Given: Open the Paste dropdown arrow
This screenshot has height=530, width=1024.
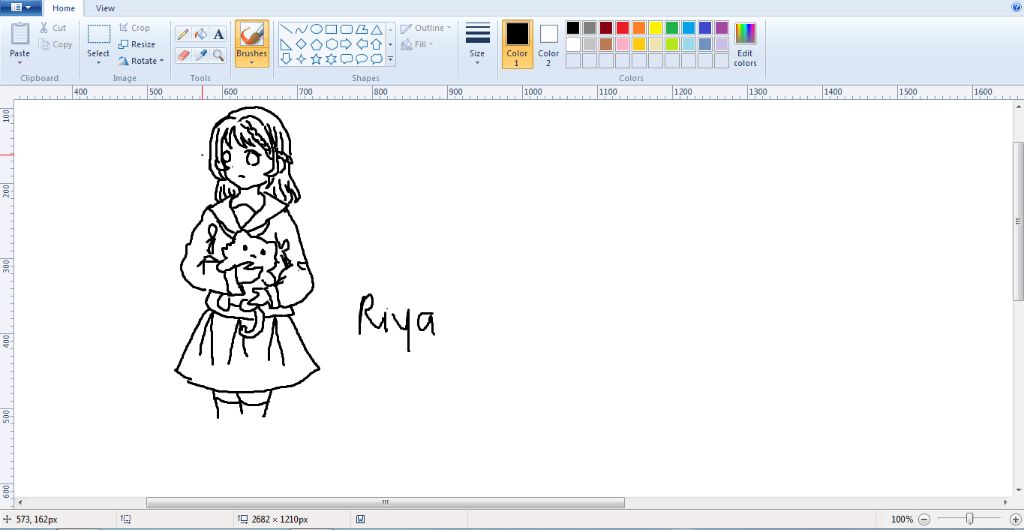Looking at the screenshot, I should tap(20, 63).
